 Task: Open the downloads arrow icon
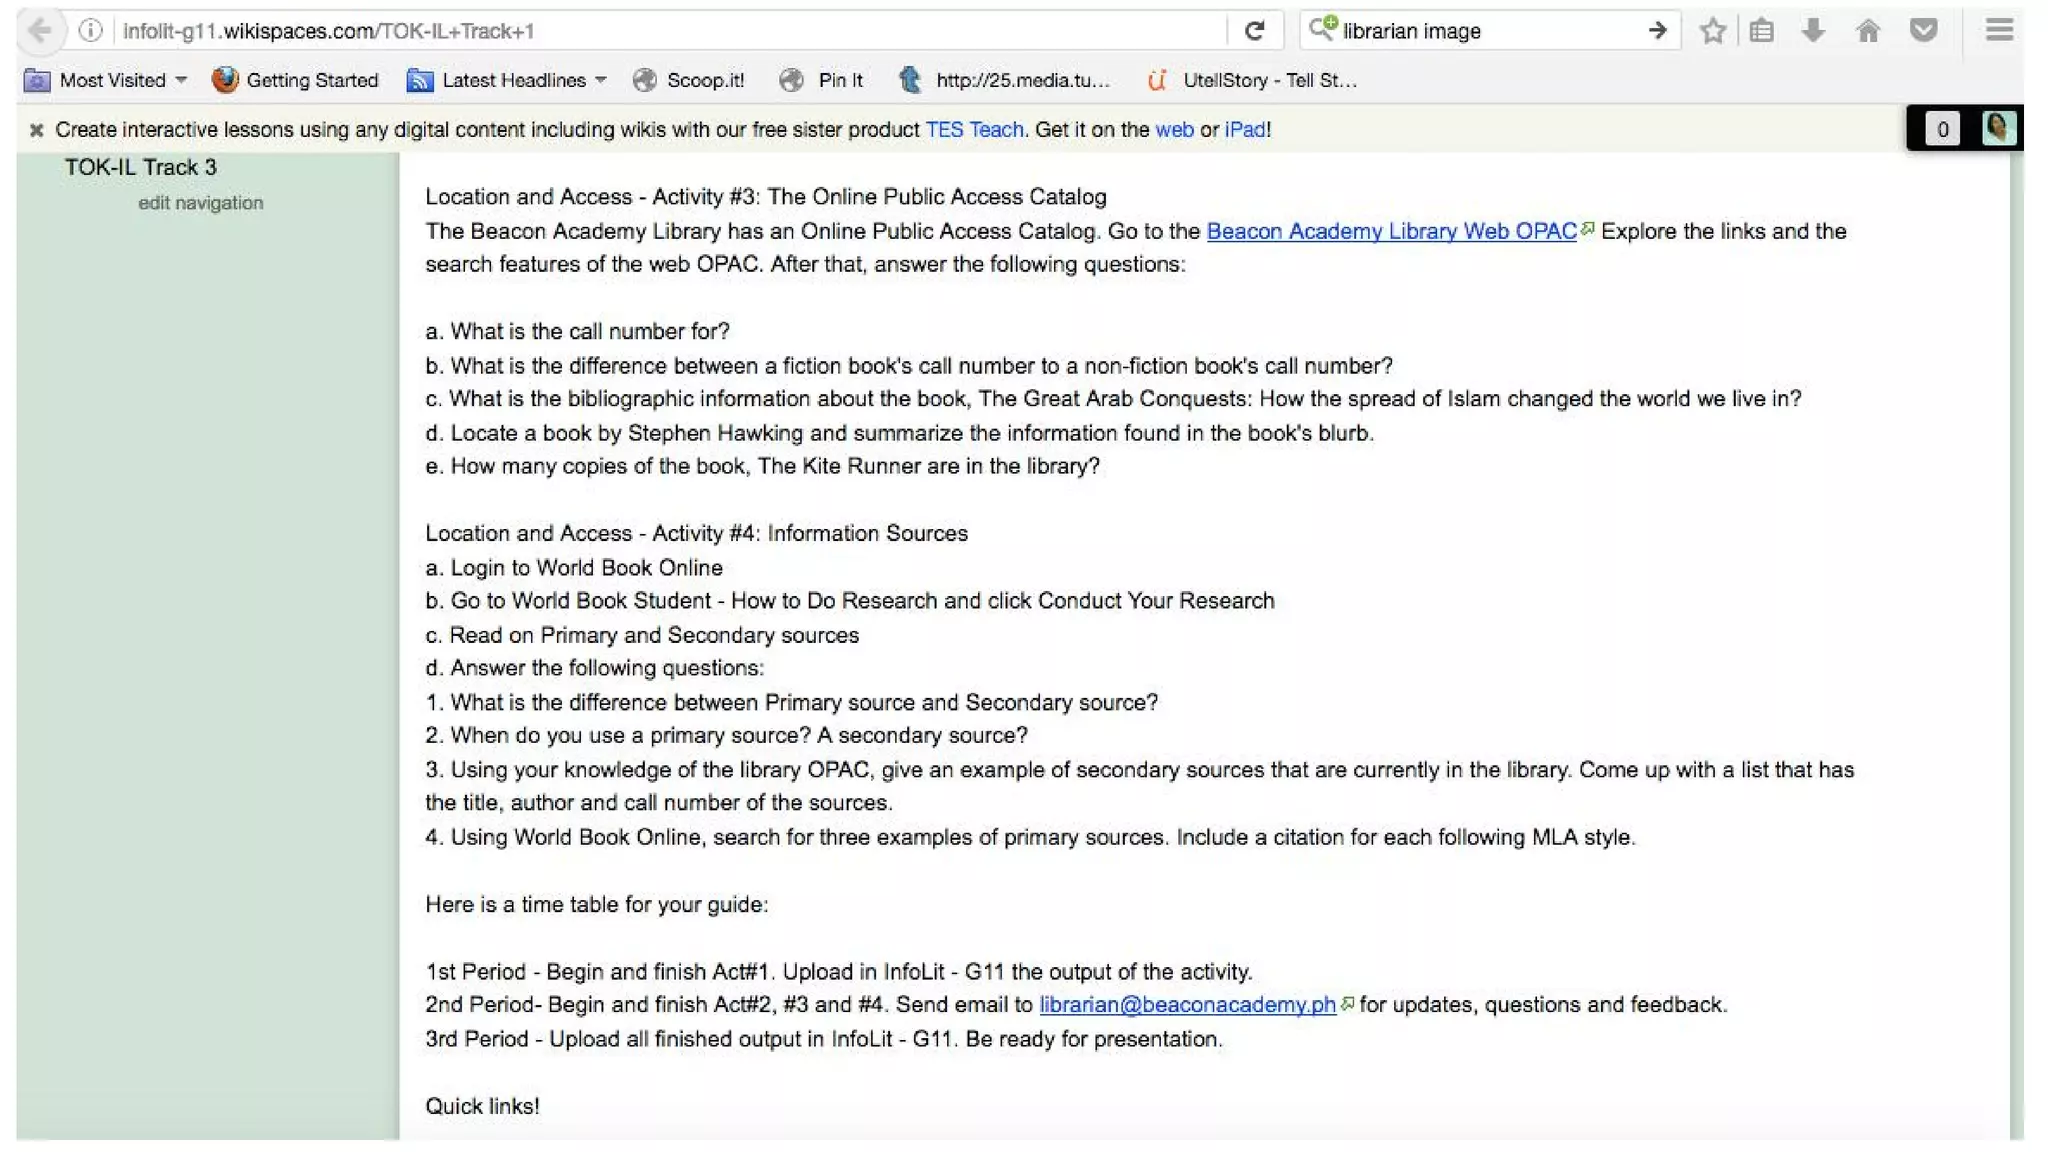pyautogui.click(x=1813, y=31)
